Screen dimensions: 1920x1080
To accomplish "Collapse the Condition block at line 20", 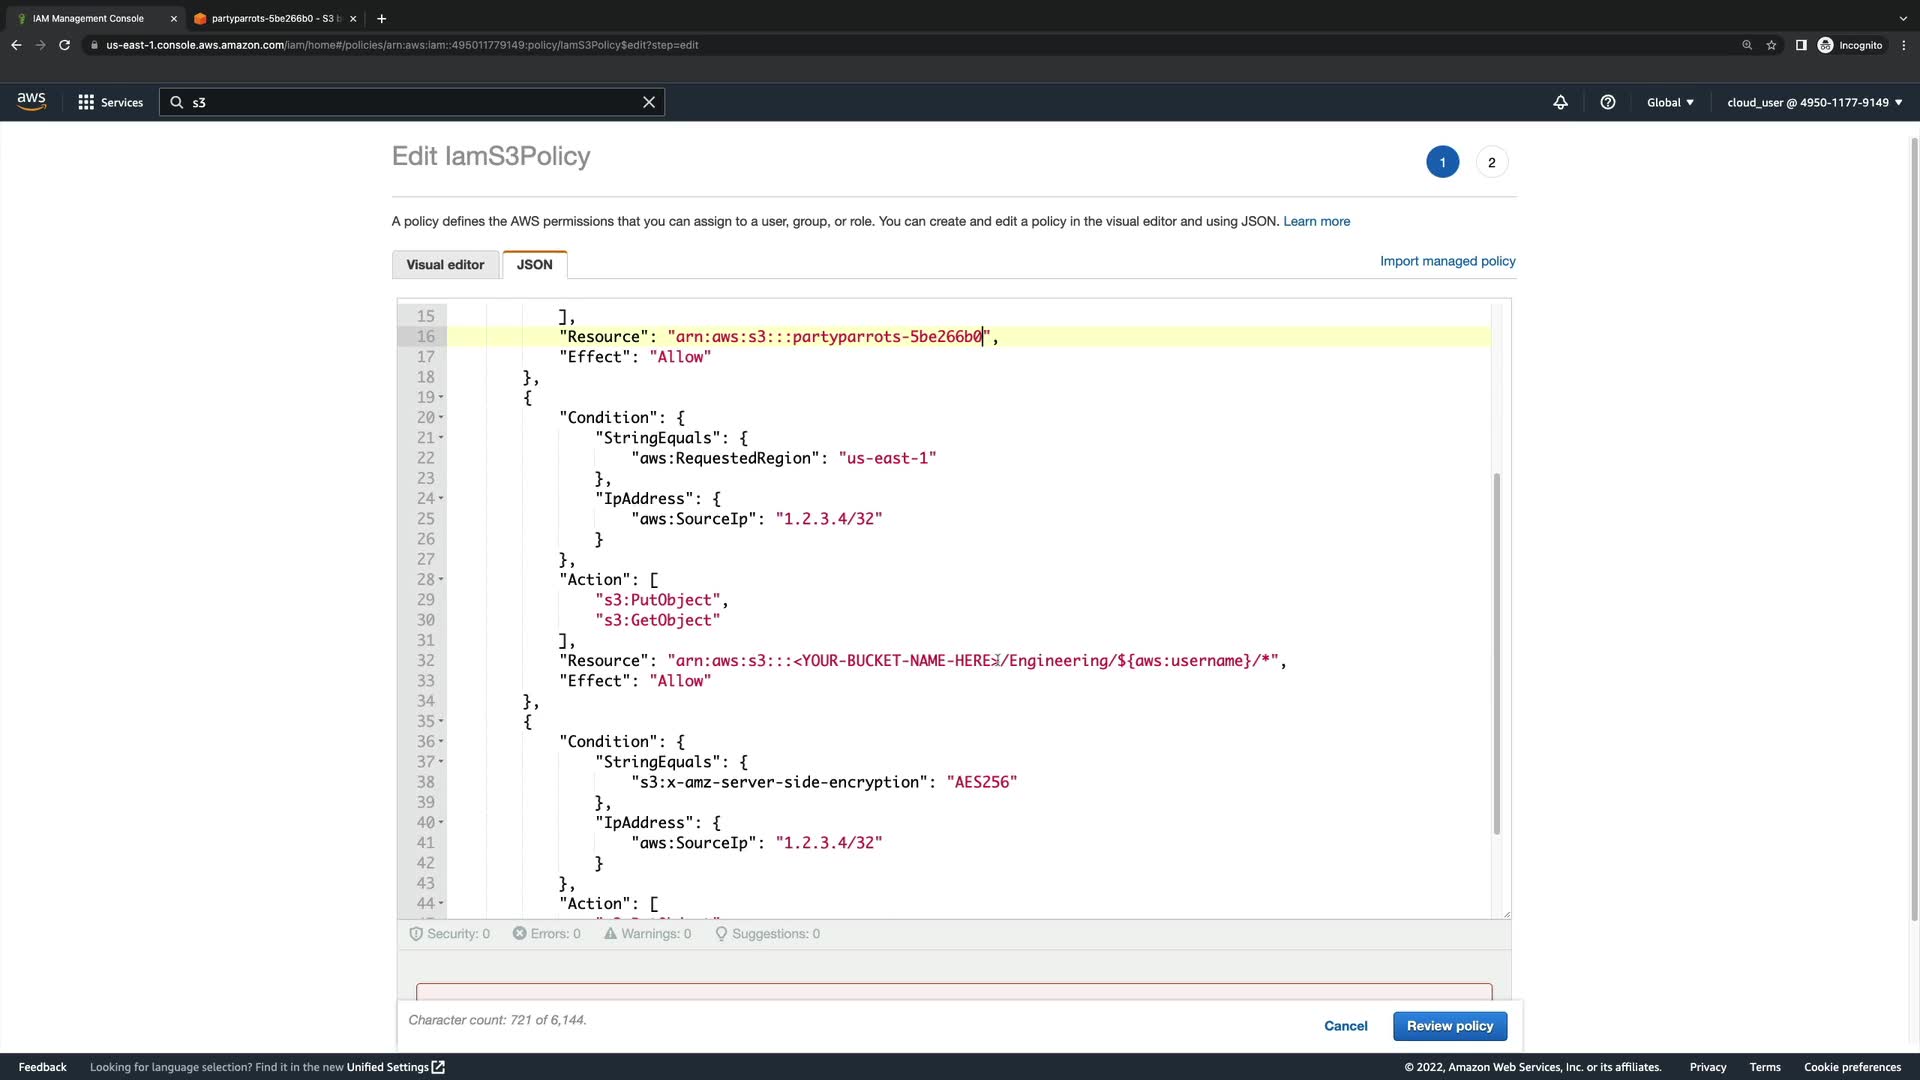I will (441, 418).
